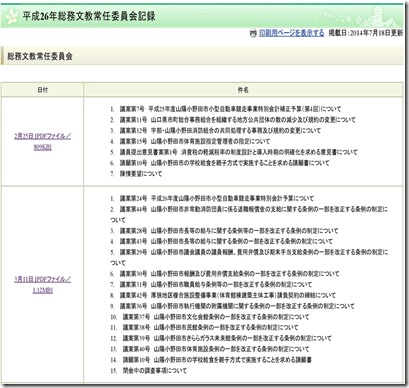Select the 議案第44号 非常勤消防団員 item
The width and height of the screenshot is (409, 388).
pyautogui.click(x=249, y=214)
